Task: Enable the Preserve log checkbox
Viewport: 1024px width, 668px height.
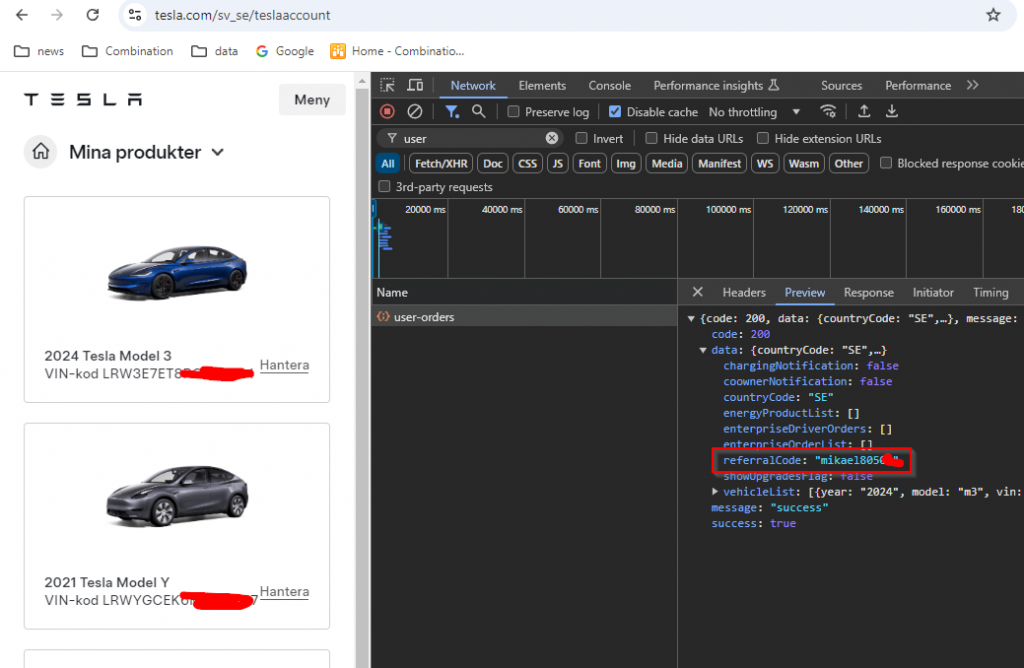Action: (x=514, y=112)
